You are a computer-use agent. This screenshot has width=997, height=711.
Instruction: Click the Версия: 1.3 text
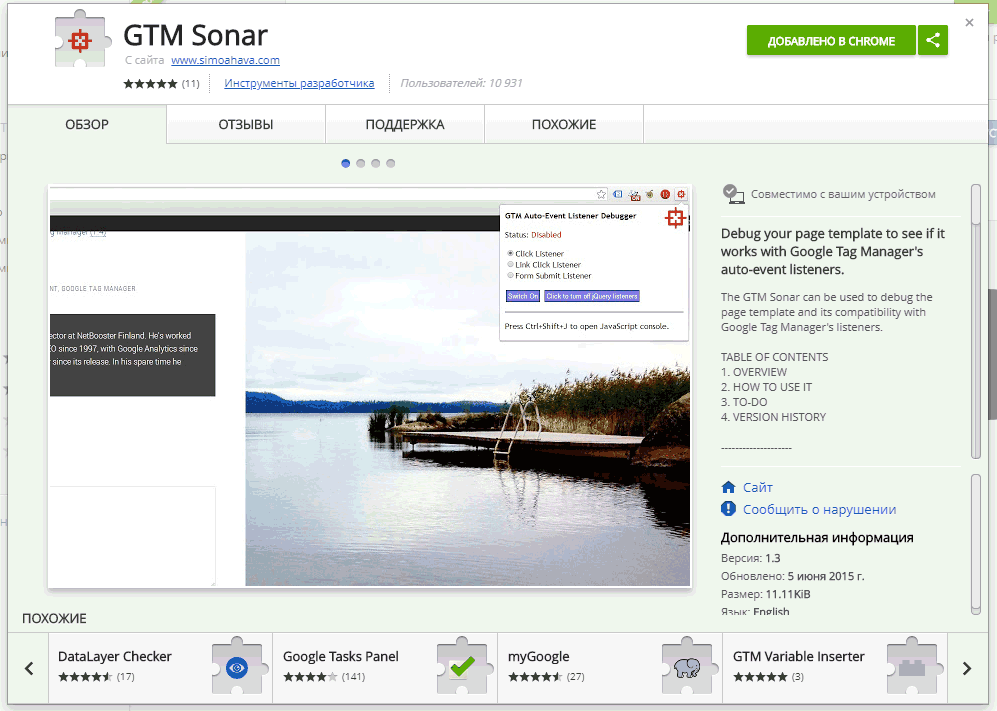click(x=750, y=558)
